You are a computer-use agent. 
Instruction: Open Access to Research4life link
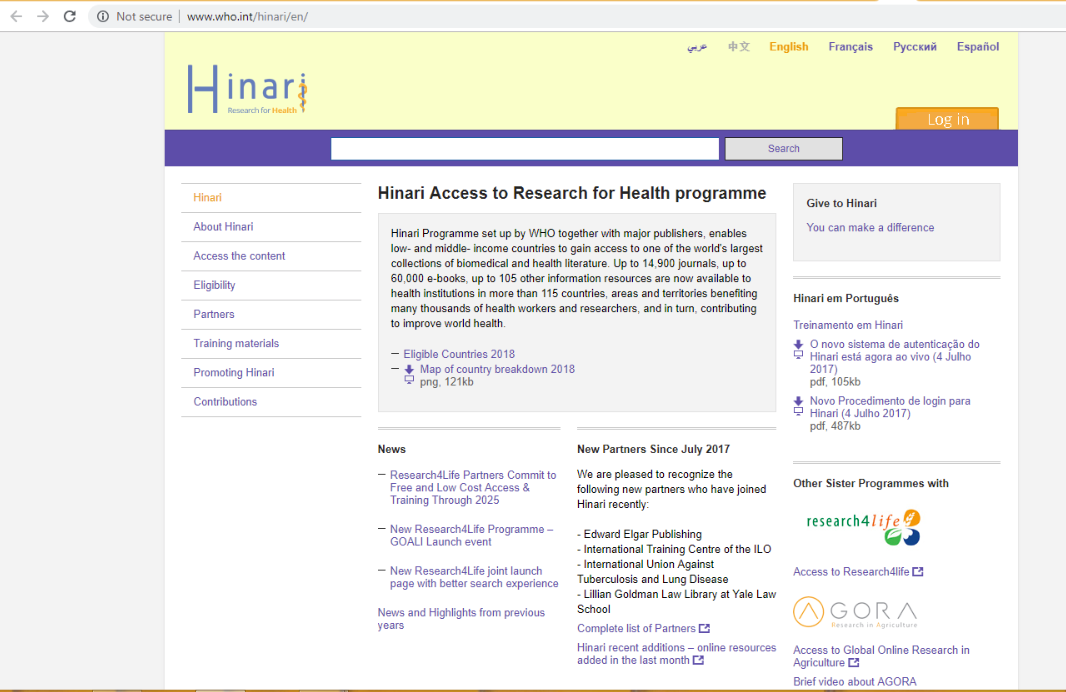pyautogui.click(x=851, y=572)
